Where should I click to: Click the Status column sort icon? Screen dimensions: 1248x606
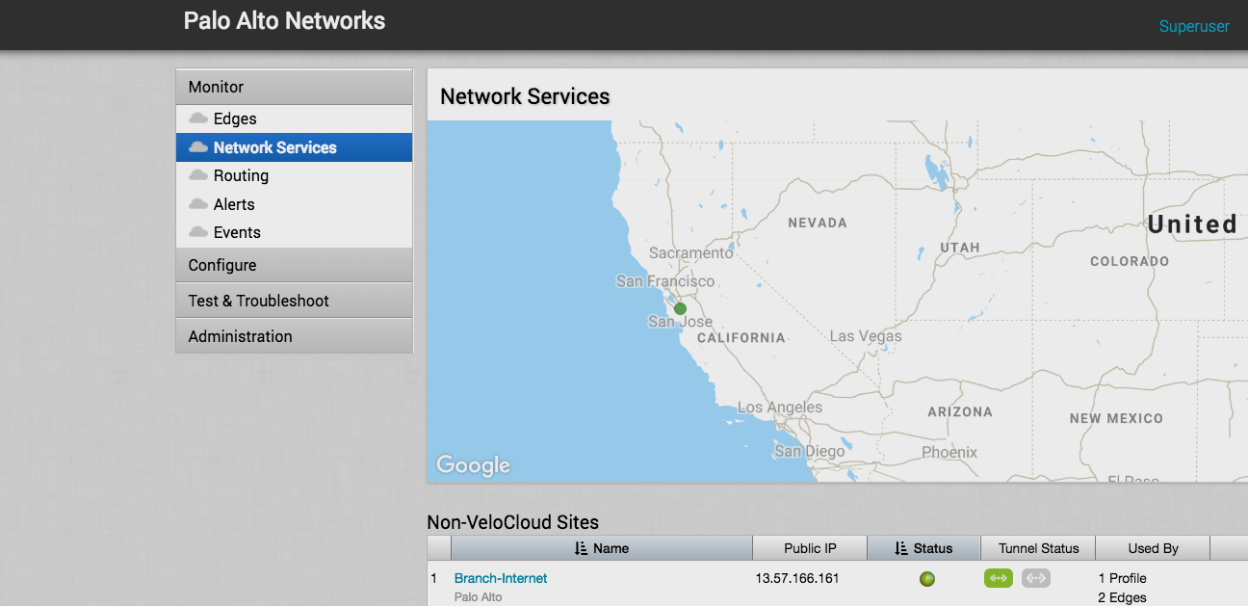click(x=901, y=548)
